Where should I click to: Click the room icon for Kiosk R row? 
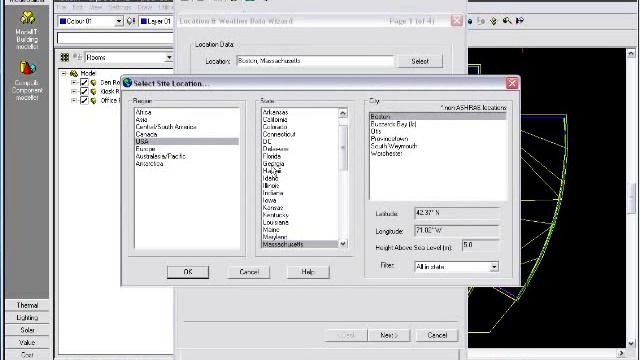93,91
